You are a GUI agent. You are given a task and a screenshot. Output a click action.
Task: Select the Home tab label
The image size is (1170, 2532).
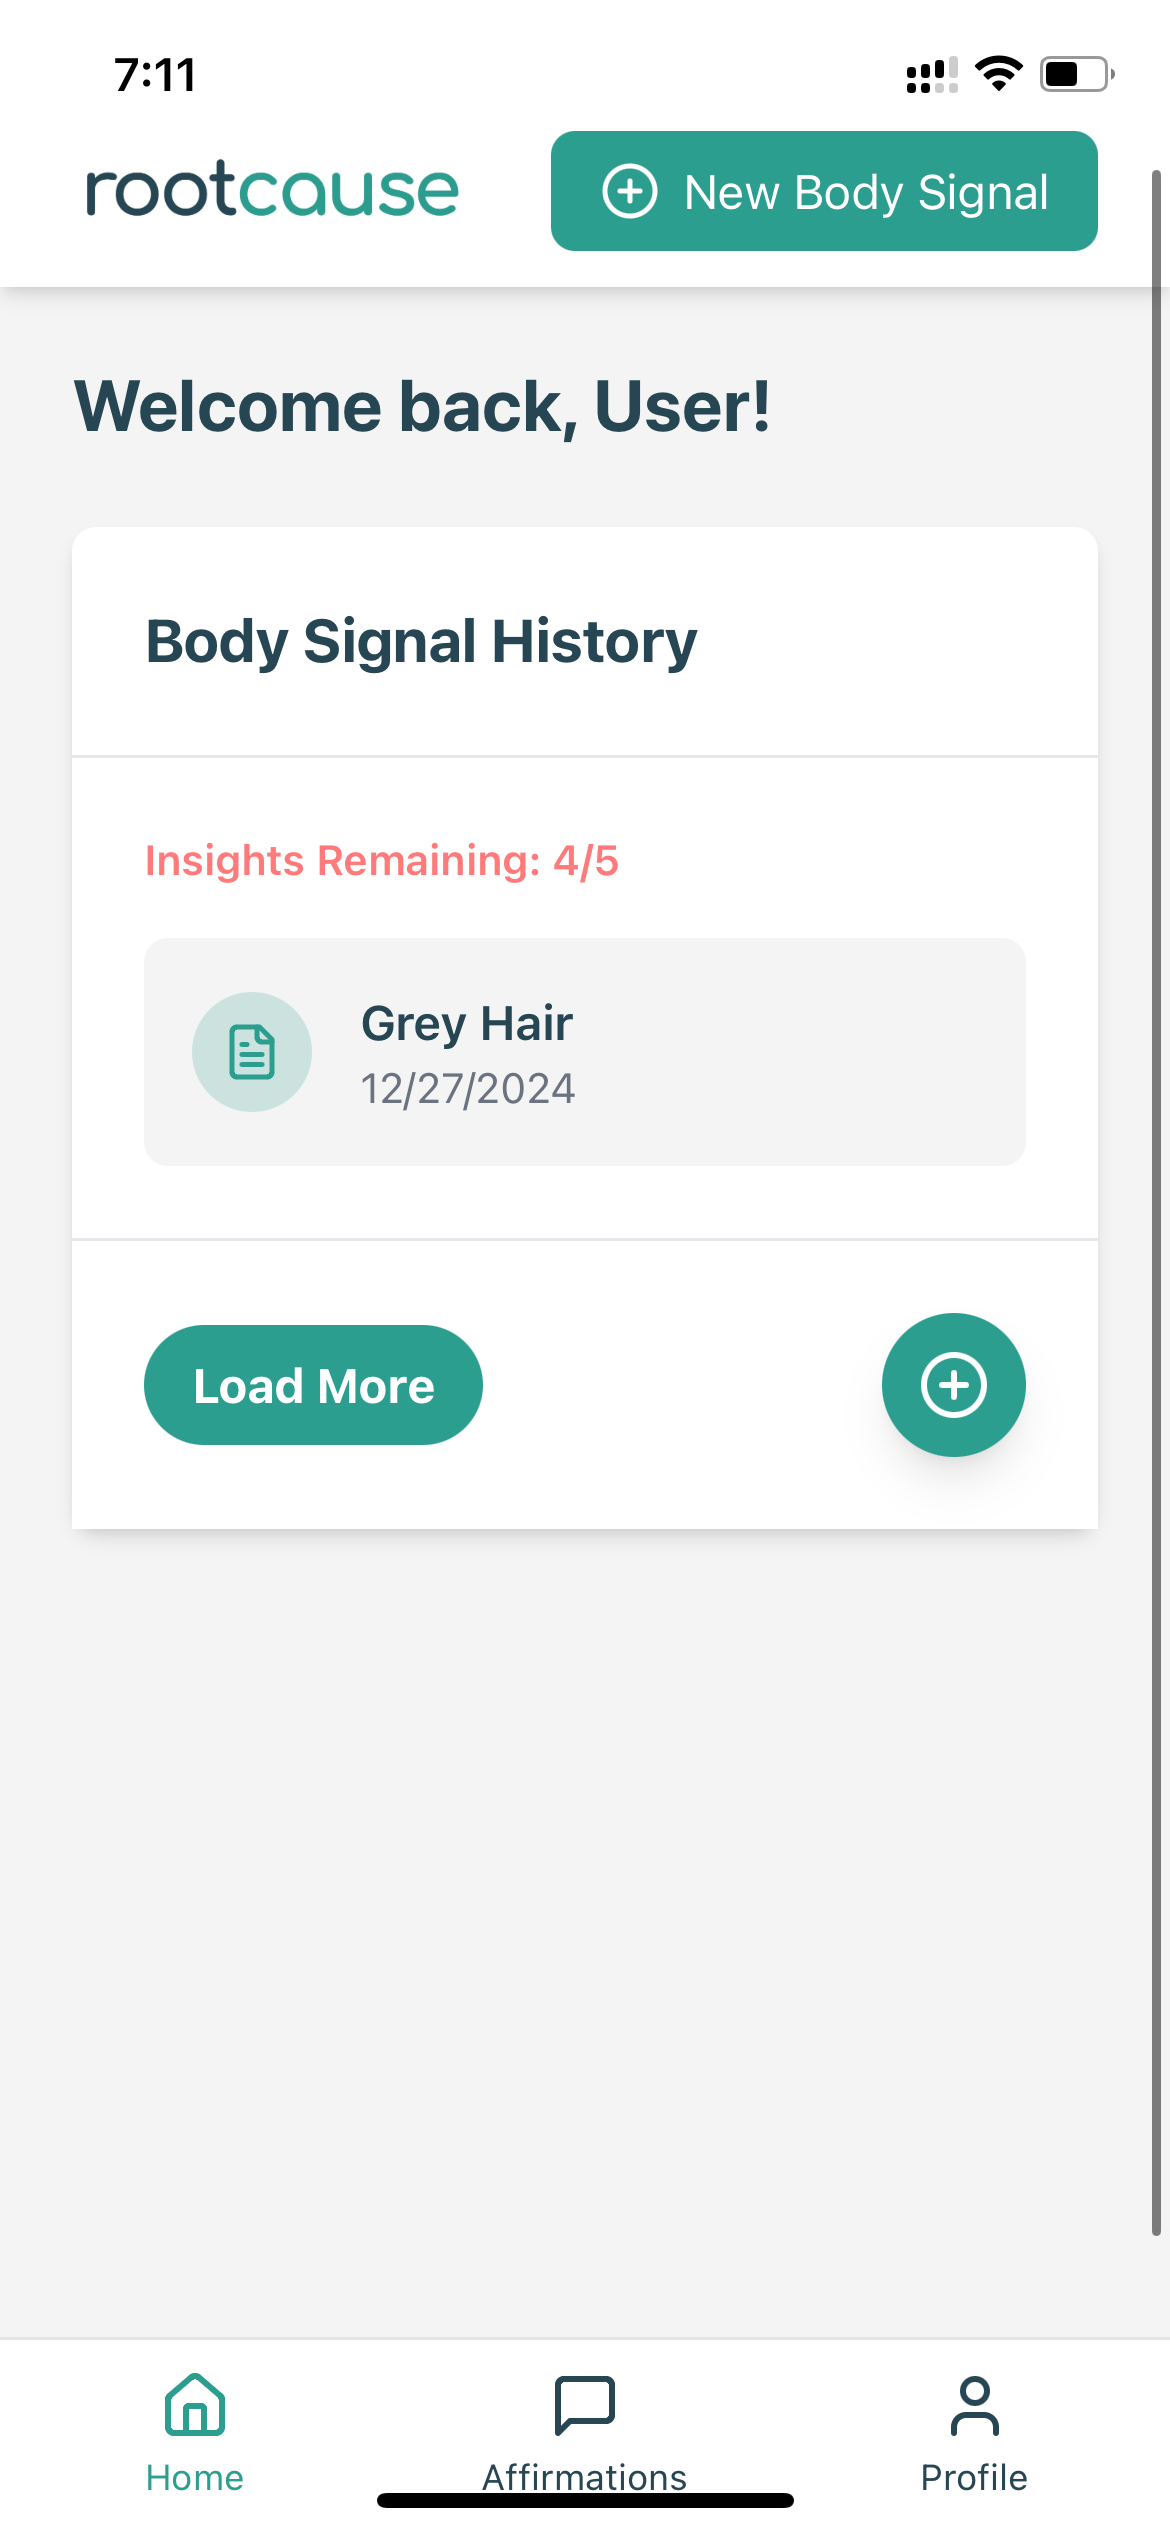[195, 2477]
